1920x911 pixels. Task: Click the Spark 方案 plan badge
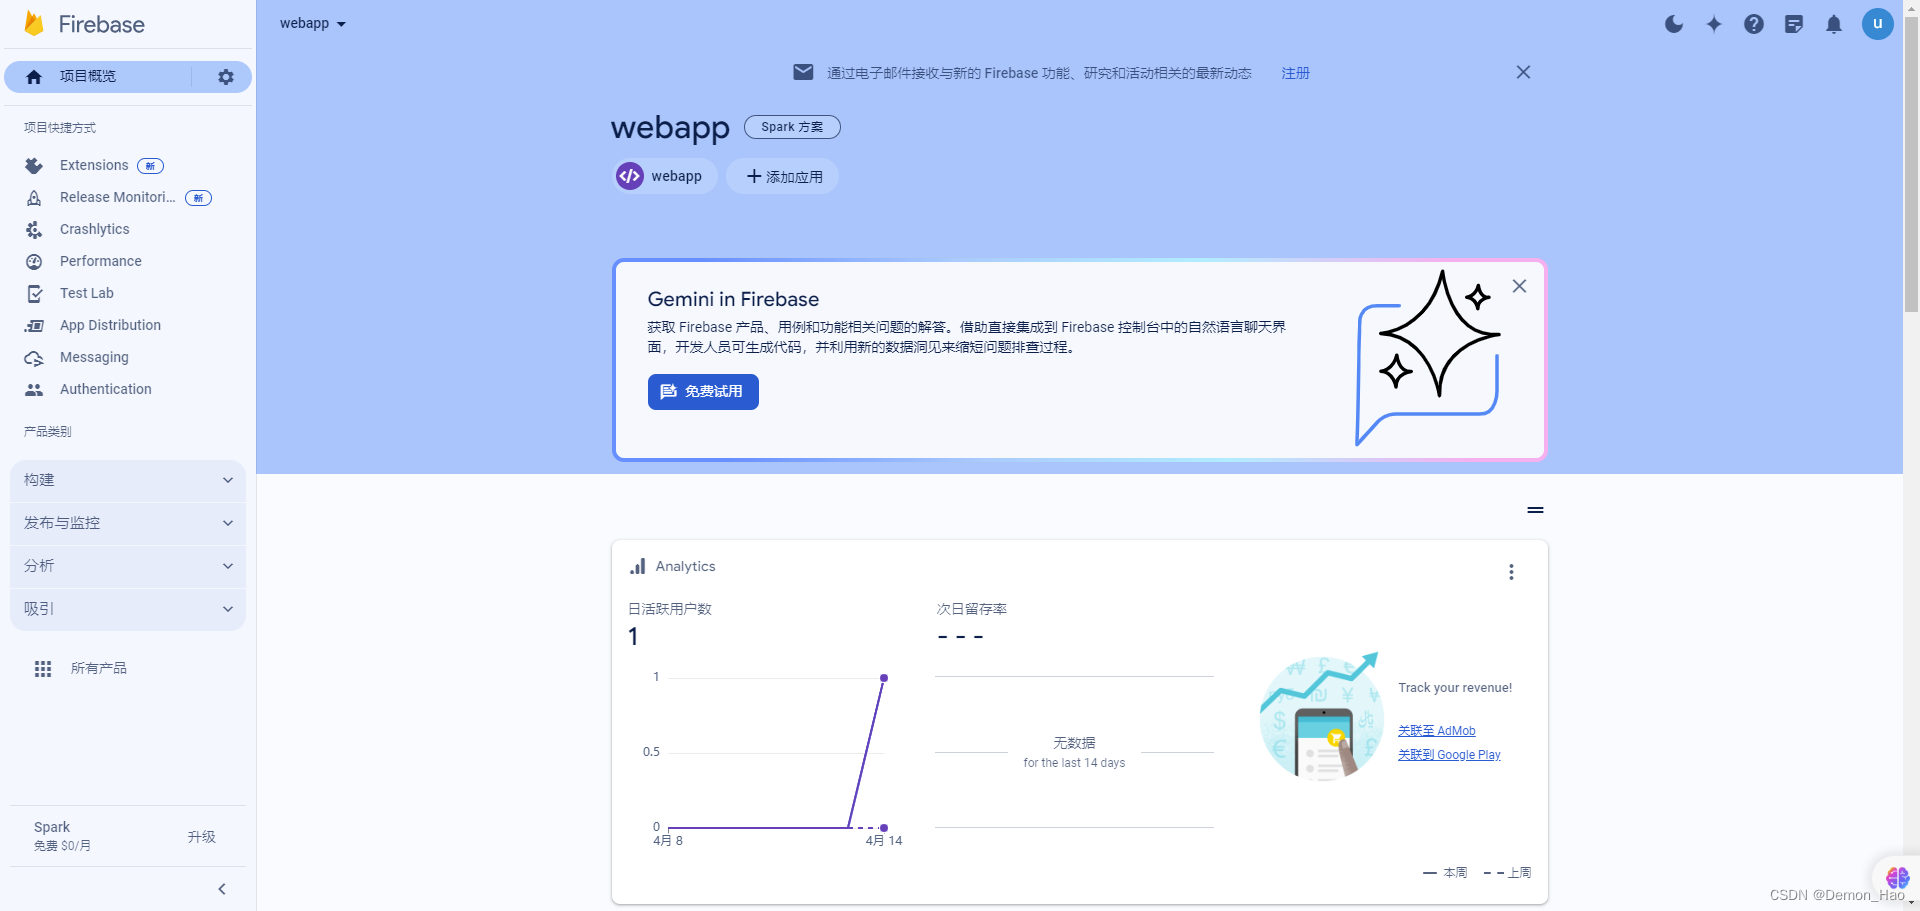(x=792, y=127)
